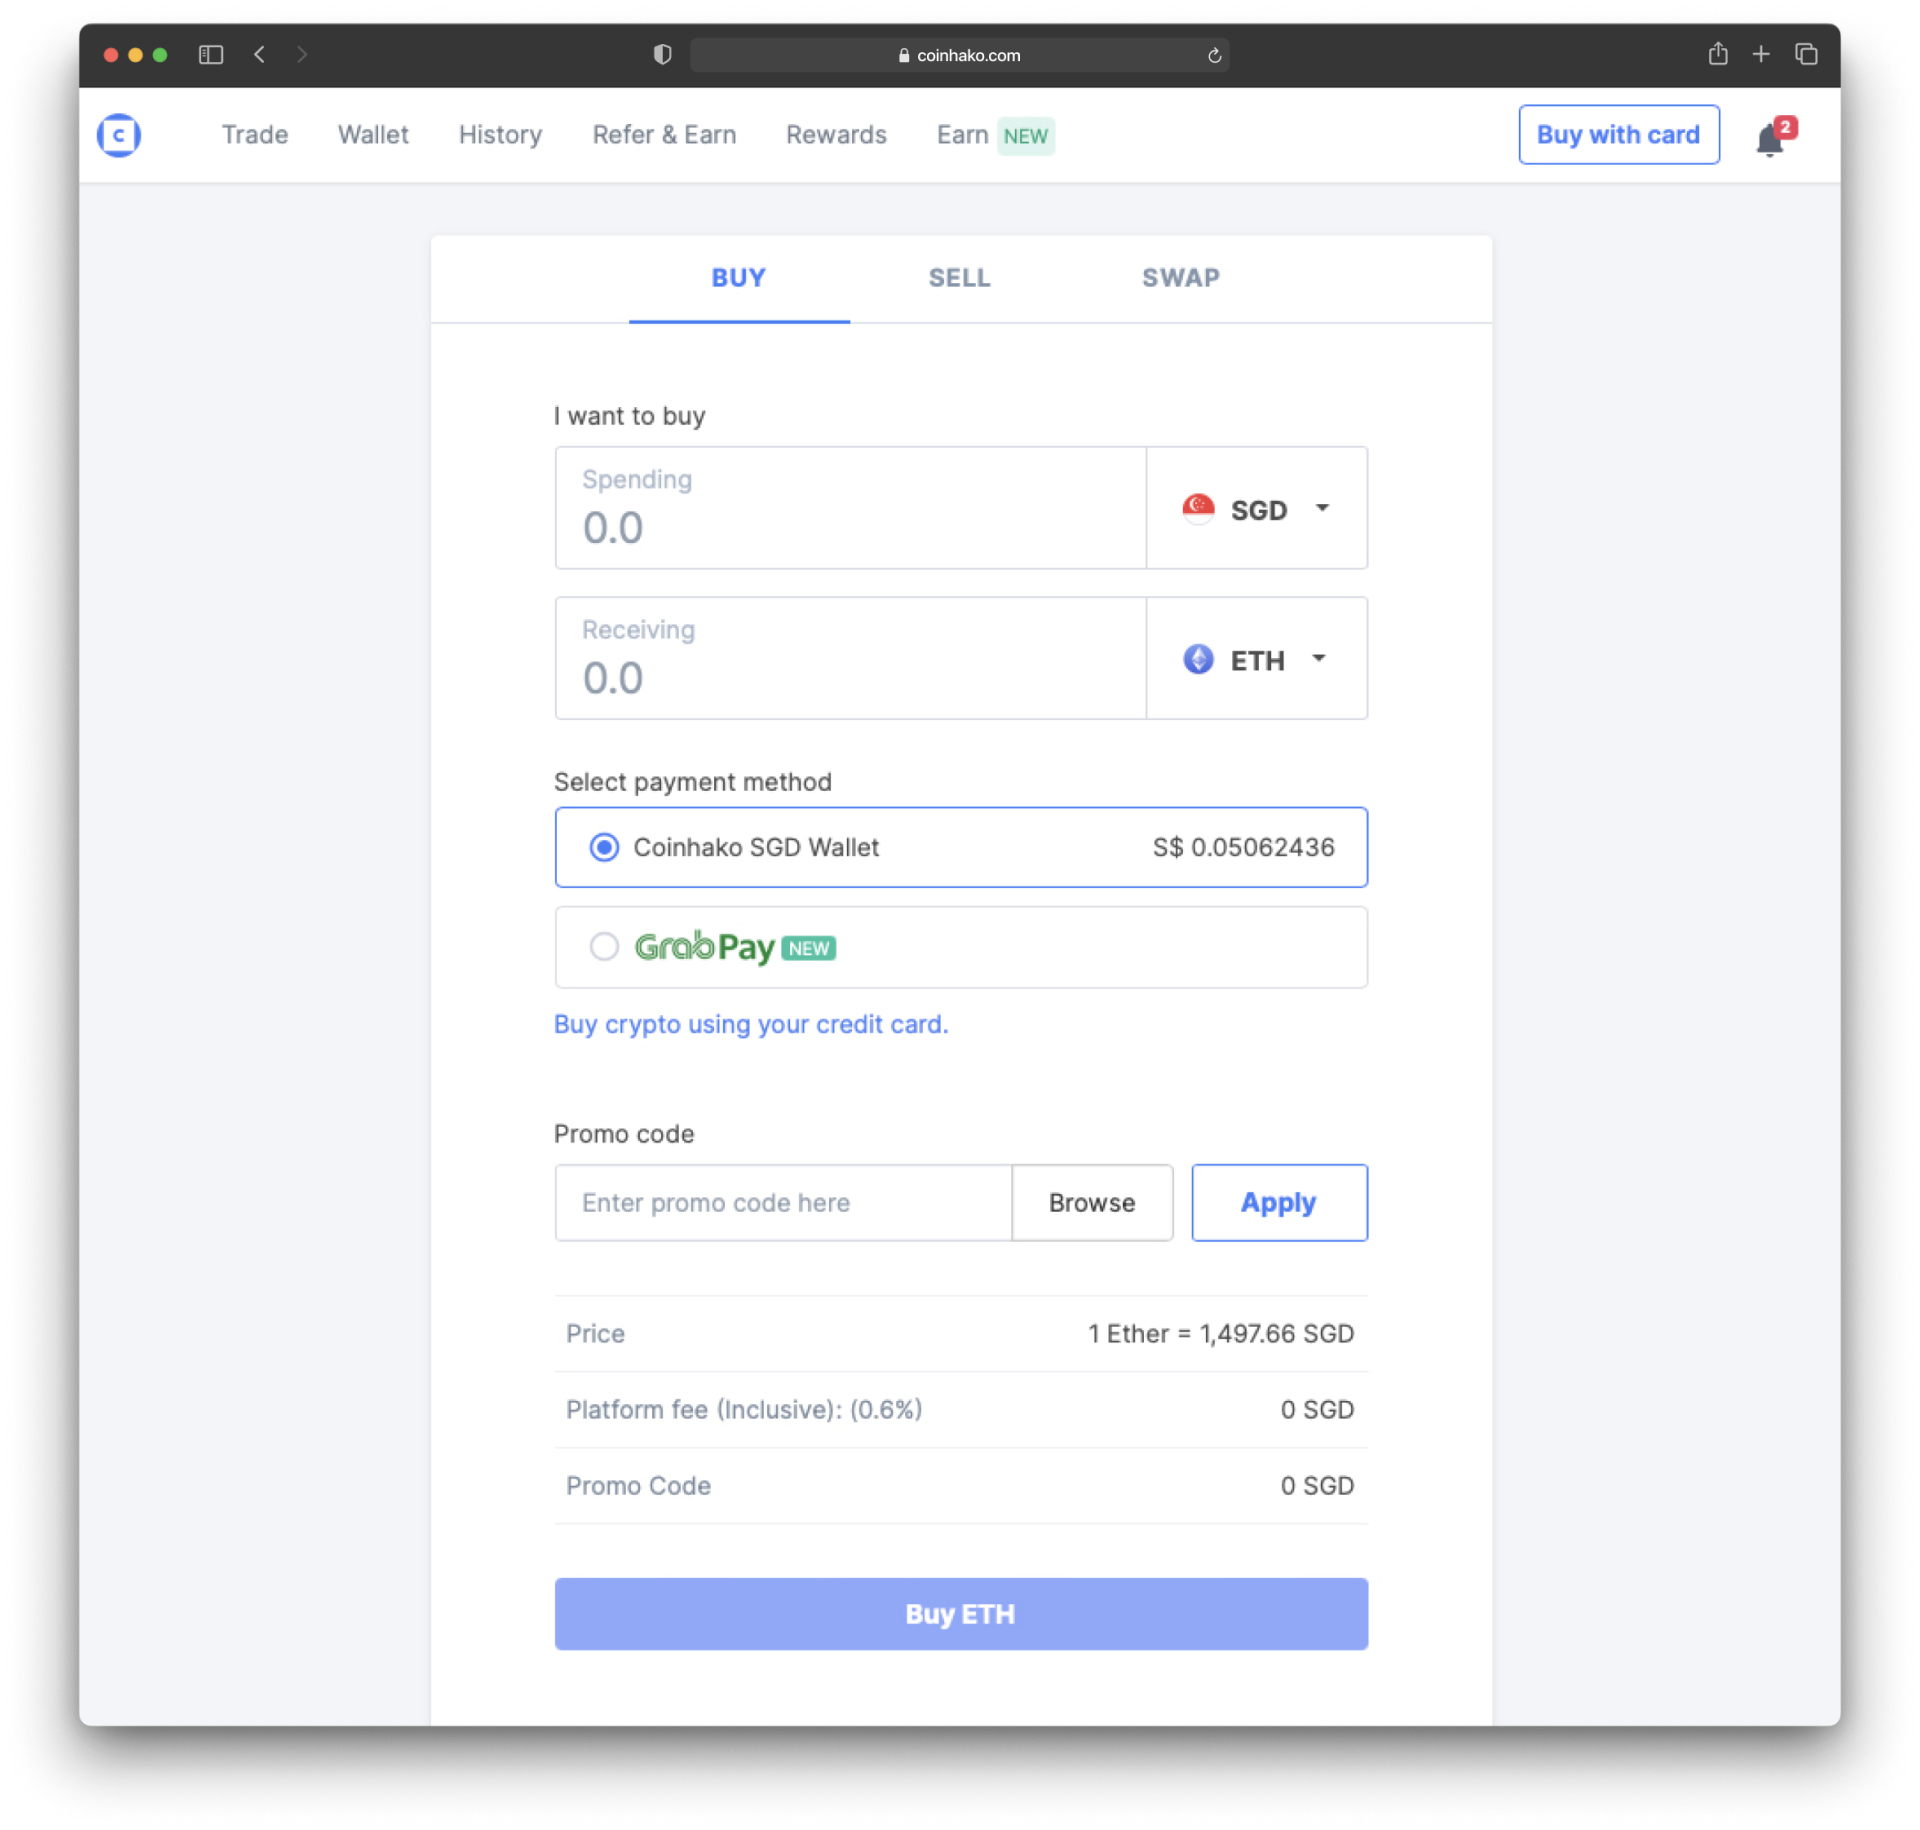Open the Safari share icon
Viewport: 1920px width, 1830px height.
click(x=1717, y=54)
